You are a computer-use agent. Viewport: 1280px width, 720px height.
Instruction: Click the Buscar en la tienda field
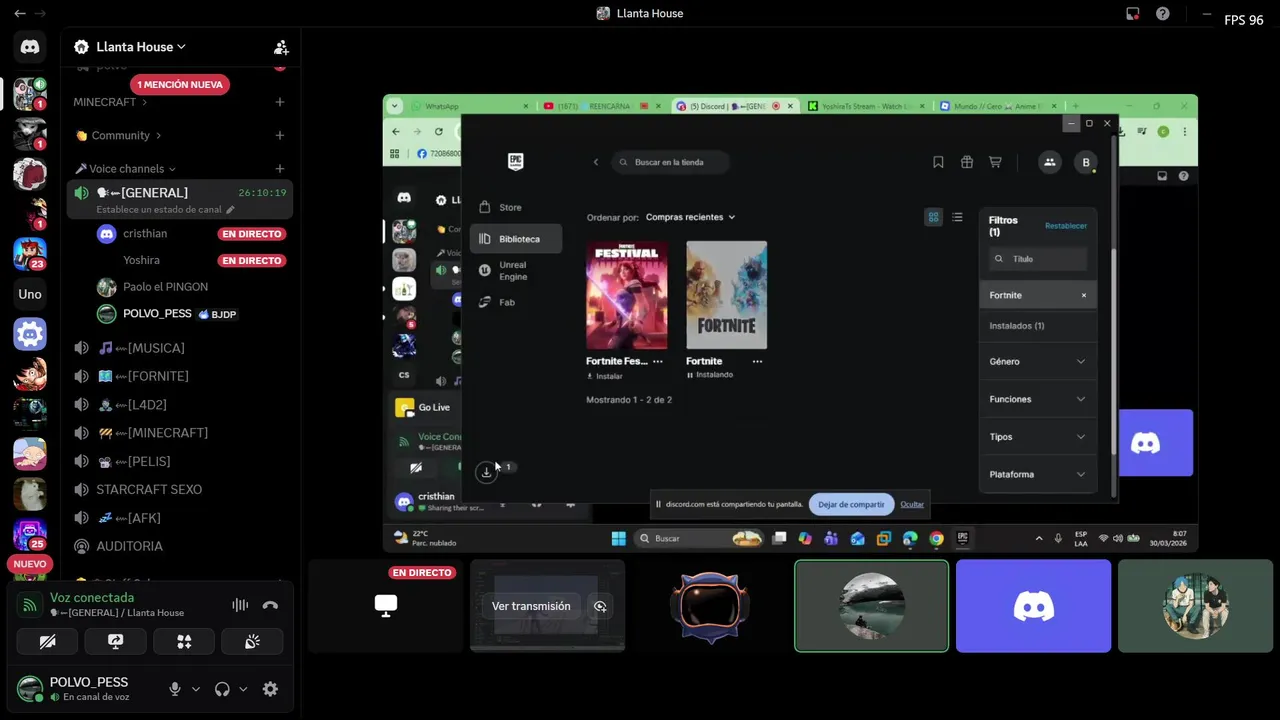670,162
